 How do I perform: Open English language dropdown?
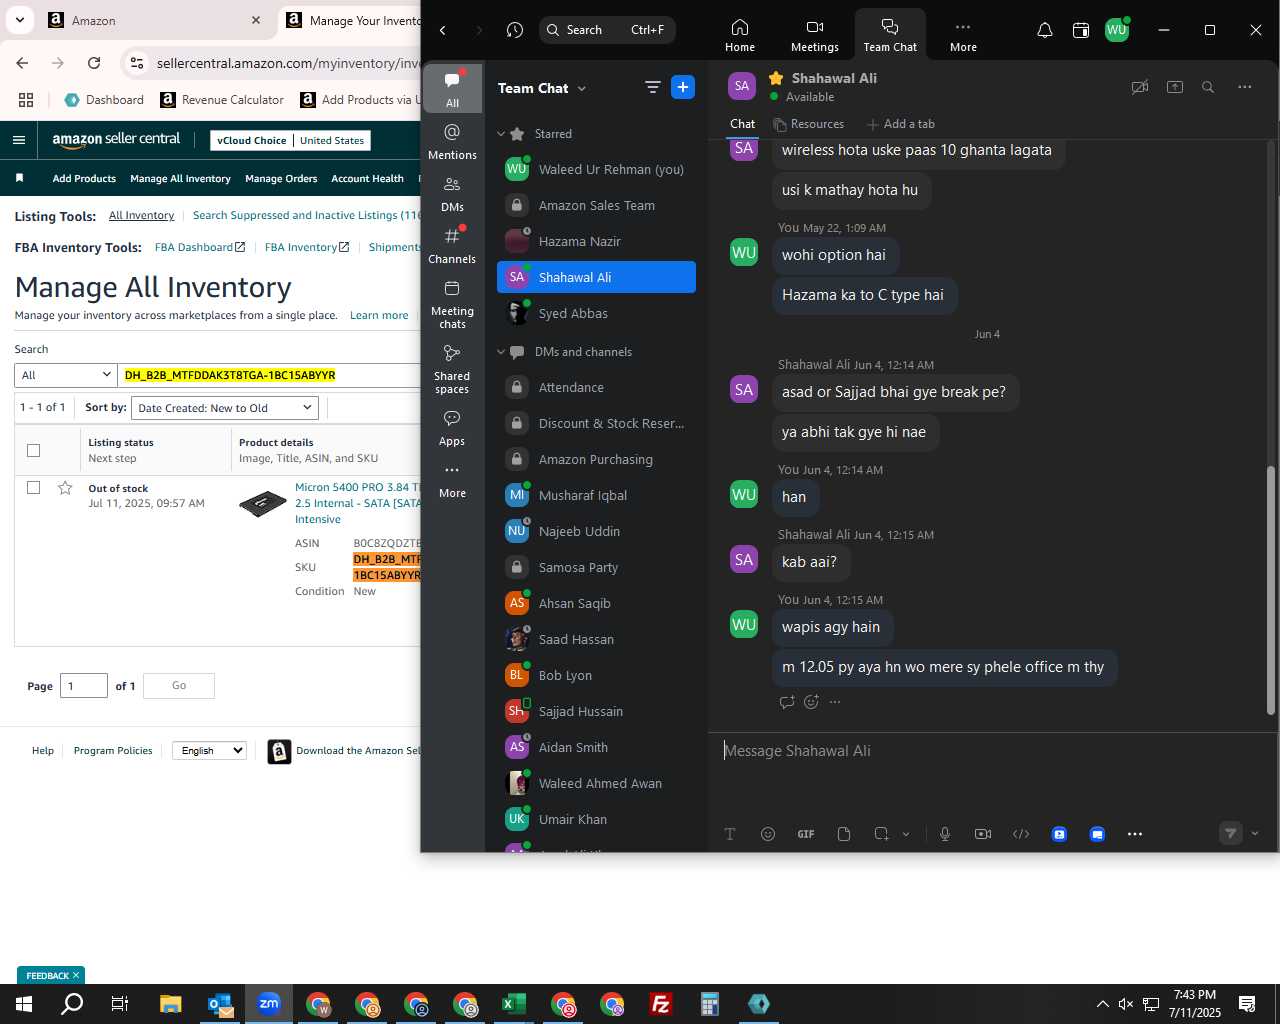(x=209, y=750)
